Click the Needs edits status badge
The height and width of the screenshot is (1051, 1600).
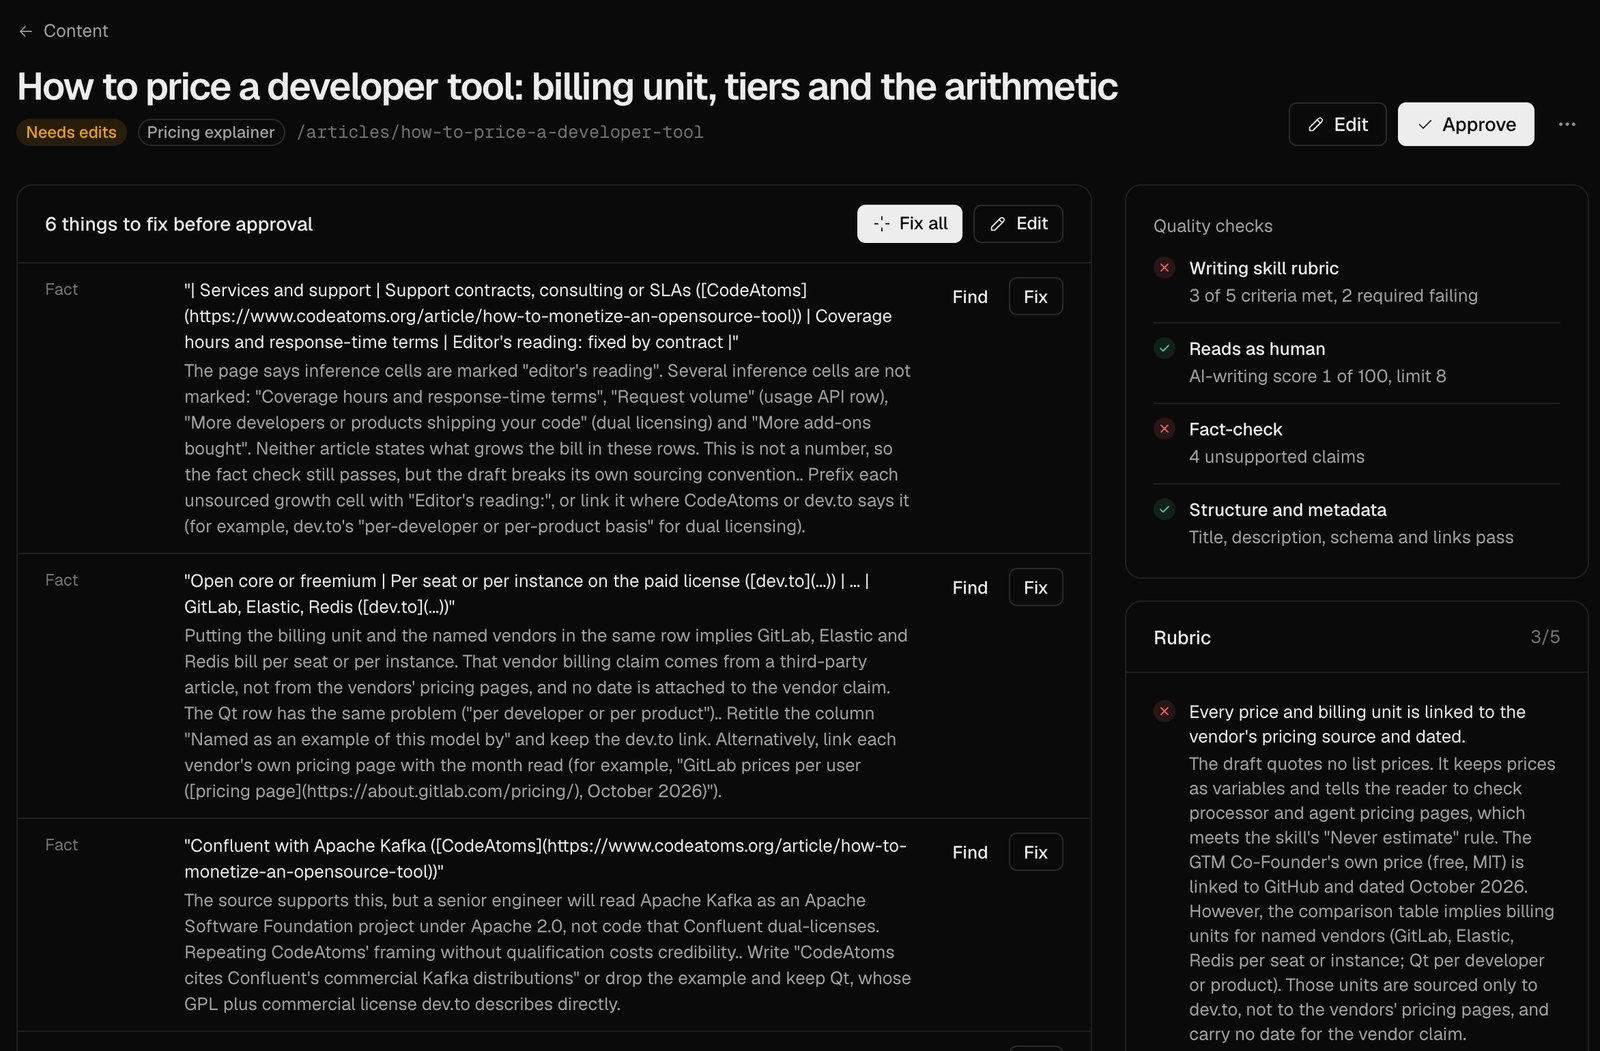coord(71,132)
